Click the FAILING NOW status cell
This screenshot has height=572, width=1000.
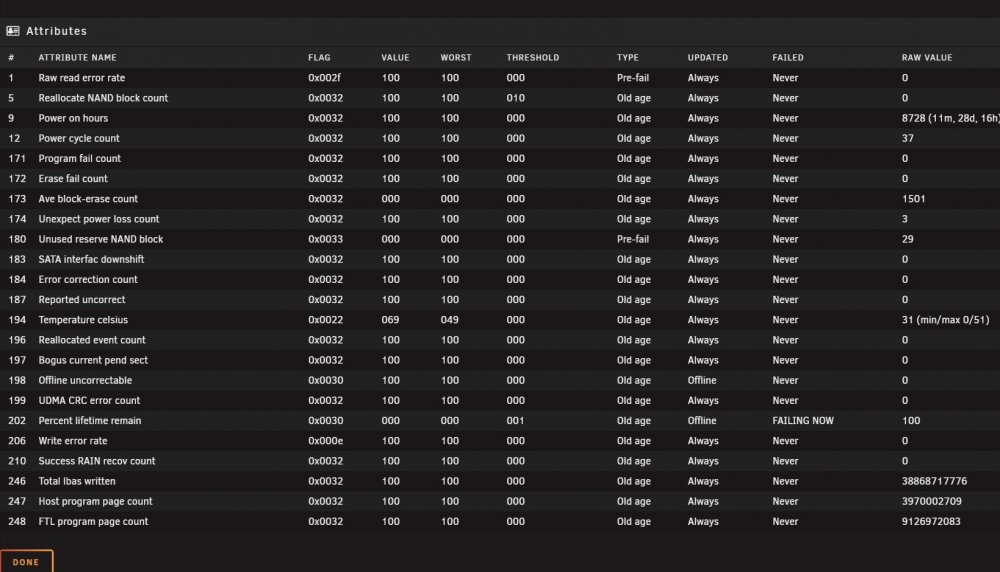pyautogui.click(x=802, y=421)
